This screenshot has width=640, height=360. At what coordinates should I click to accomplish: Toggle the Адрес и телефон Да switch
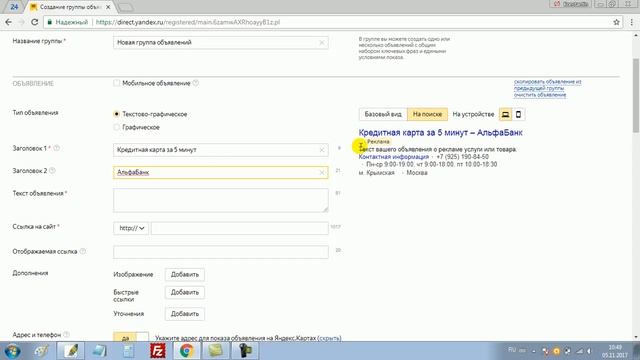tap(131, 338)
